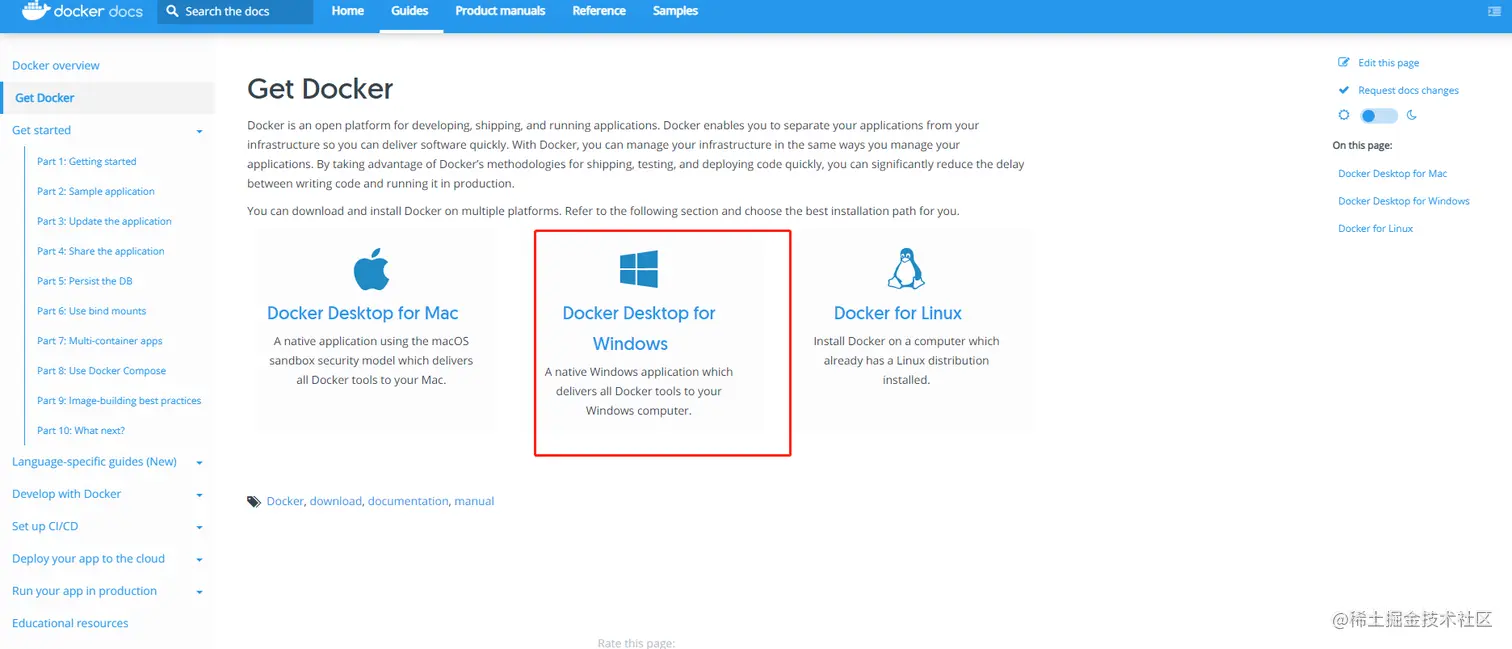Image resolution: width=1512 pixels, height=649 pixels.
Task: Click the search magnifier icon
Action: (172, 12)
